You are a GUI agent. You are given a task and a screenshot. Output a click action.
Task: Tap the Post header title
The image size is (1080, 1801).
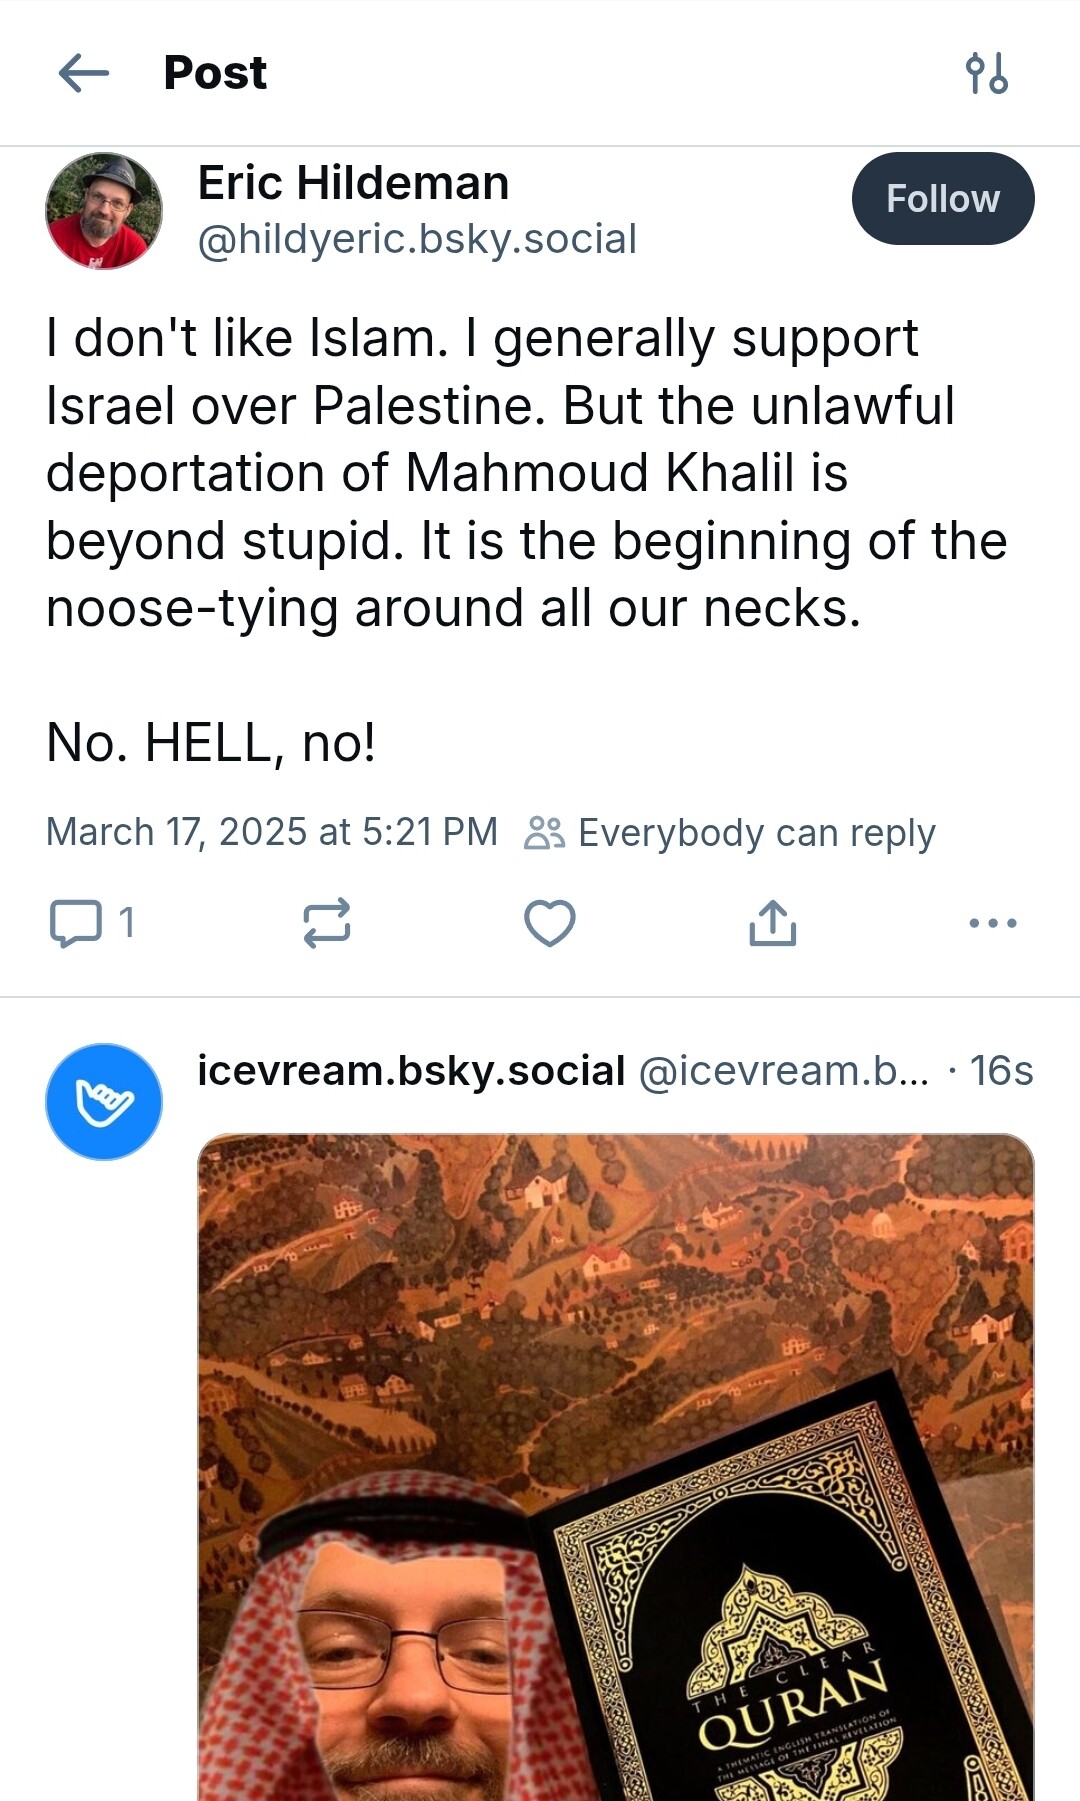tap(215, 73)
